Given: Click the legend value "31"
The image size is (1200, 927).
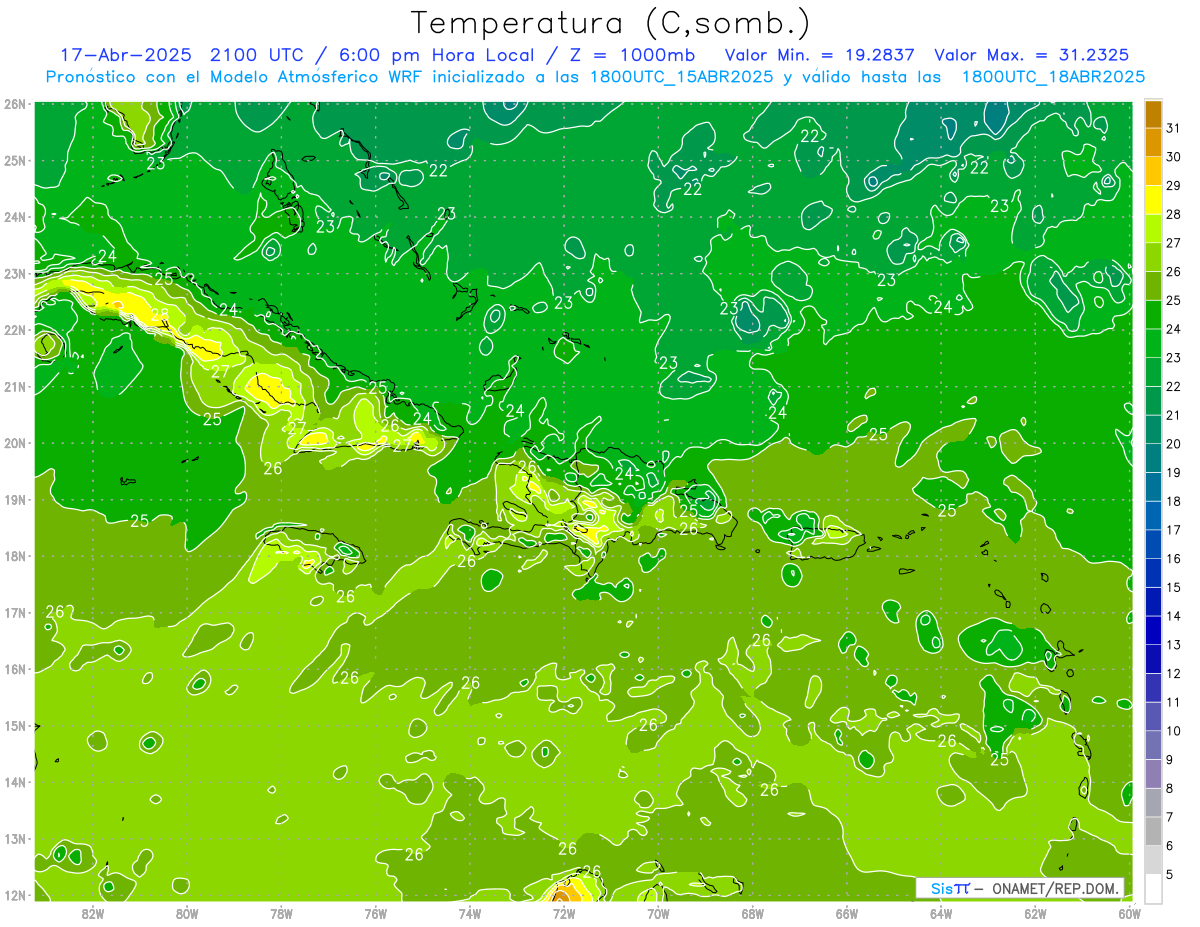Looking at the screenshot, I should point(1173,128).
